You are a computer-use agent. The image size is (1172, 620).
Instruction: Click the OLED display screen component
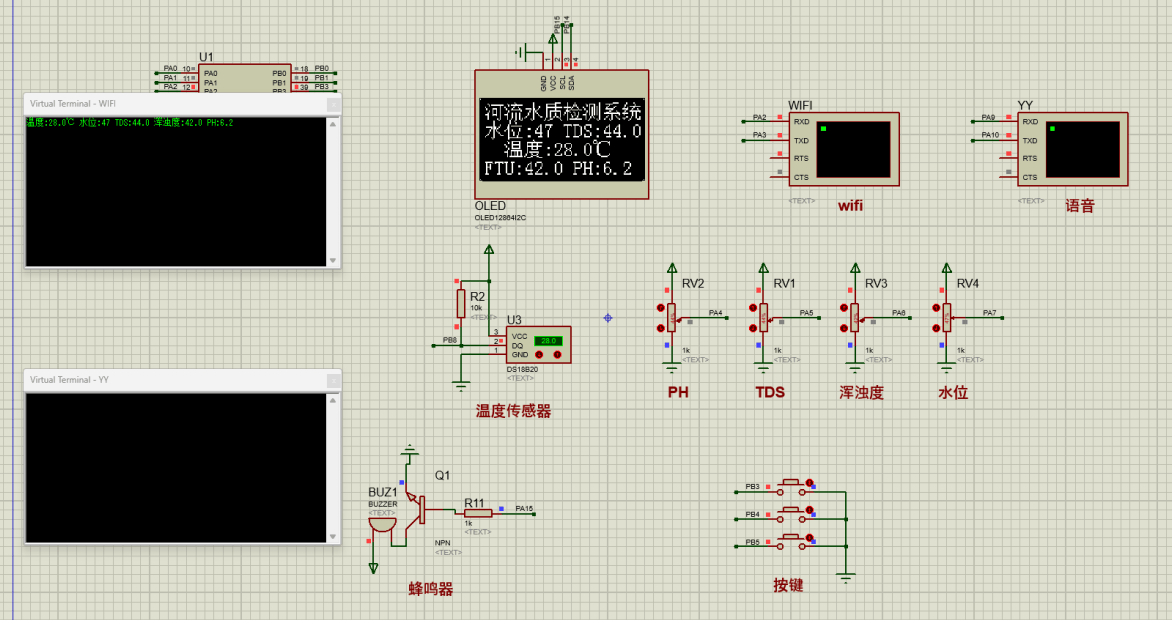click(561, 138)
